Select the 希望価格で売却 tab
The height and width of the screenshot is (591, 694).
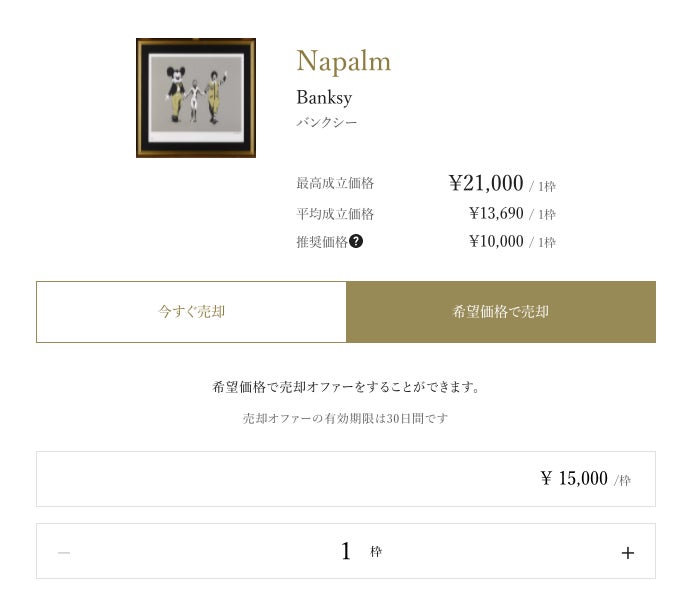coord(500,312)
